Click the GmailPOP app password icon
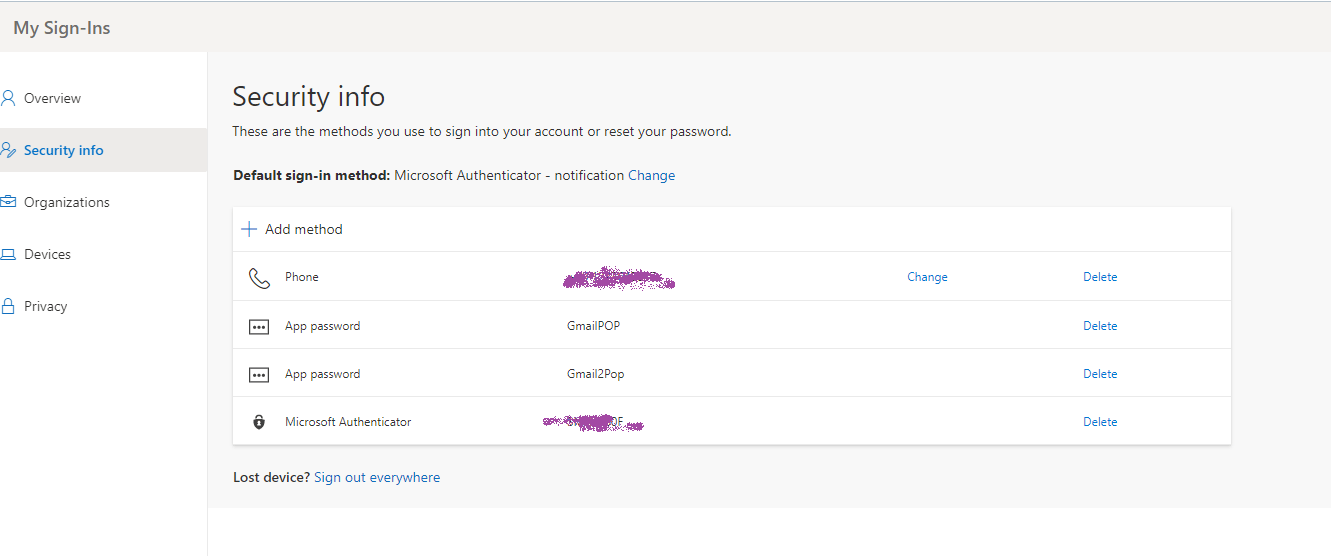Screen dimensions: 1331x556 [259, 326]
